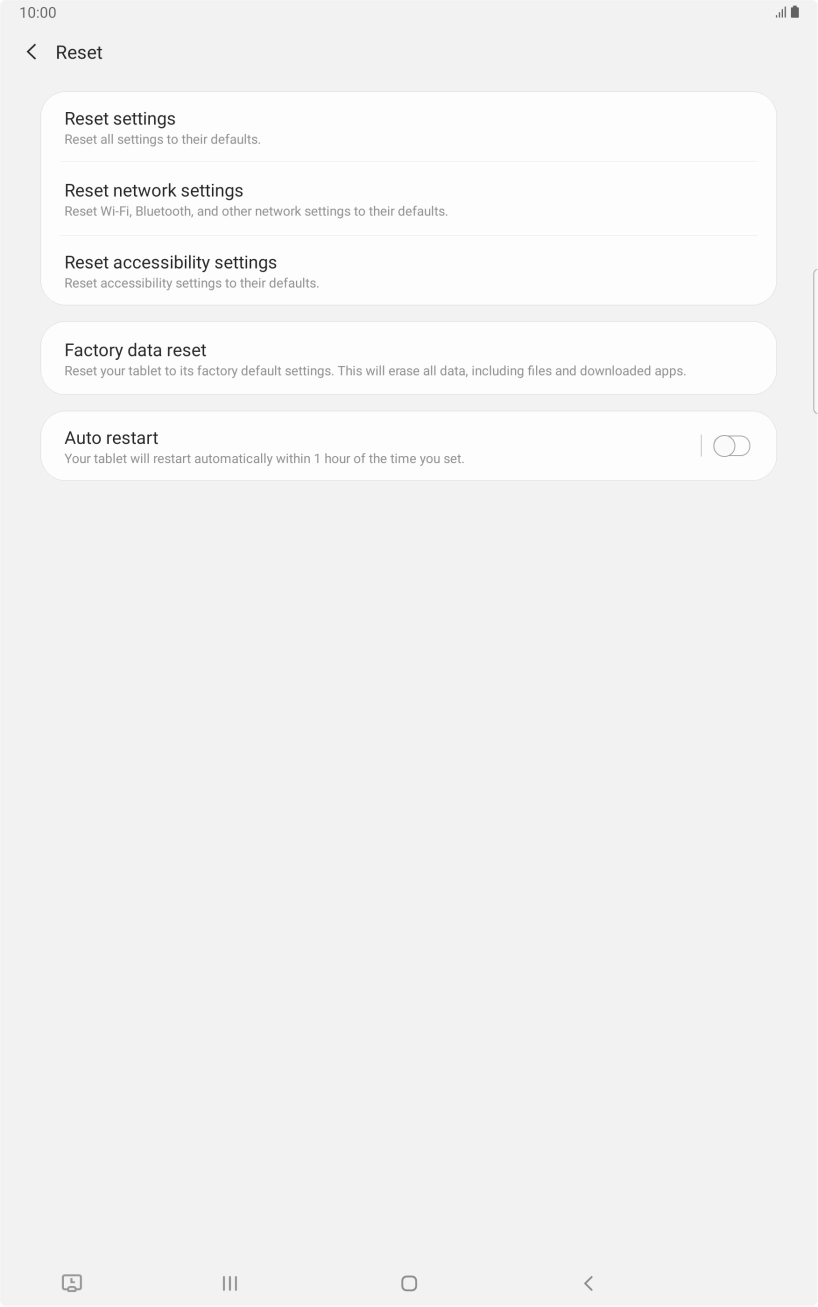The image size is (818, 1307).
Task: Tap the back arrow next to Reset
Action: click(x=31, y=52)
